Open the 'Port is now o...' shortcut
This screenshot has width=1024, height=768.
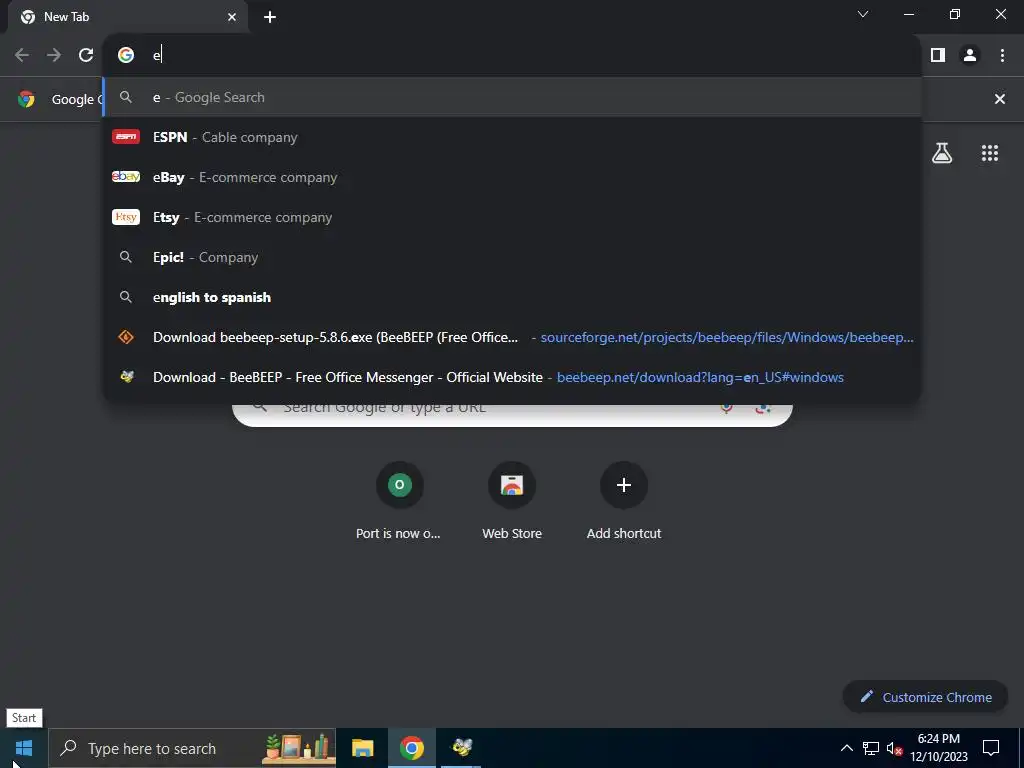pos(399,502)
